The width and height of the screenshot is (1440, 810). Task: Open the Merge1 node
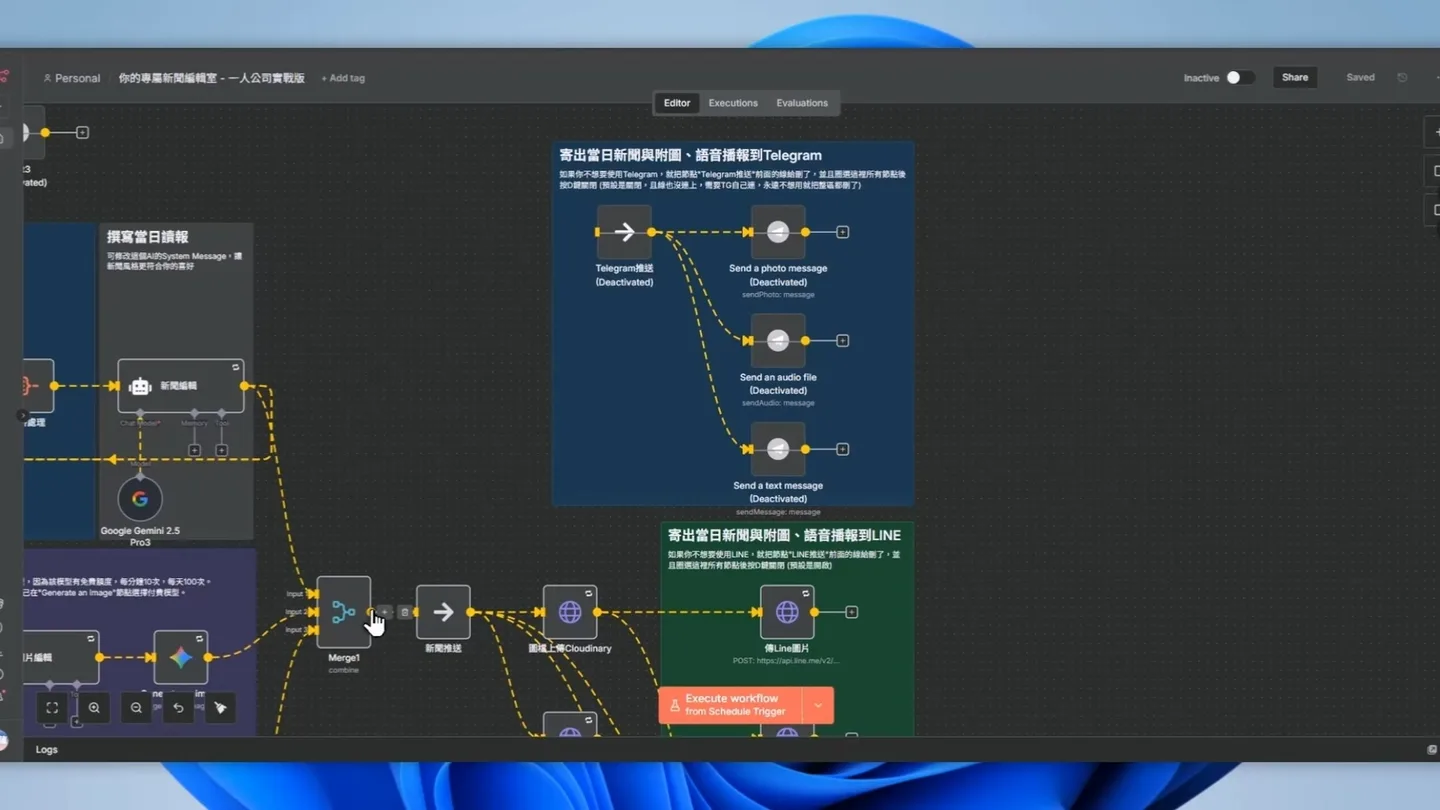pos(344,612)
